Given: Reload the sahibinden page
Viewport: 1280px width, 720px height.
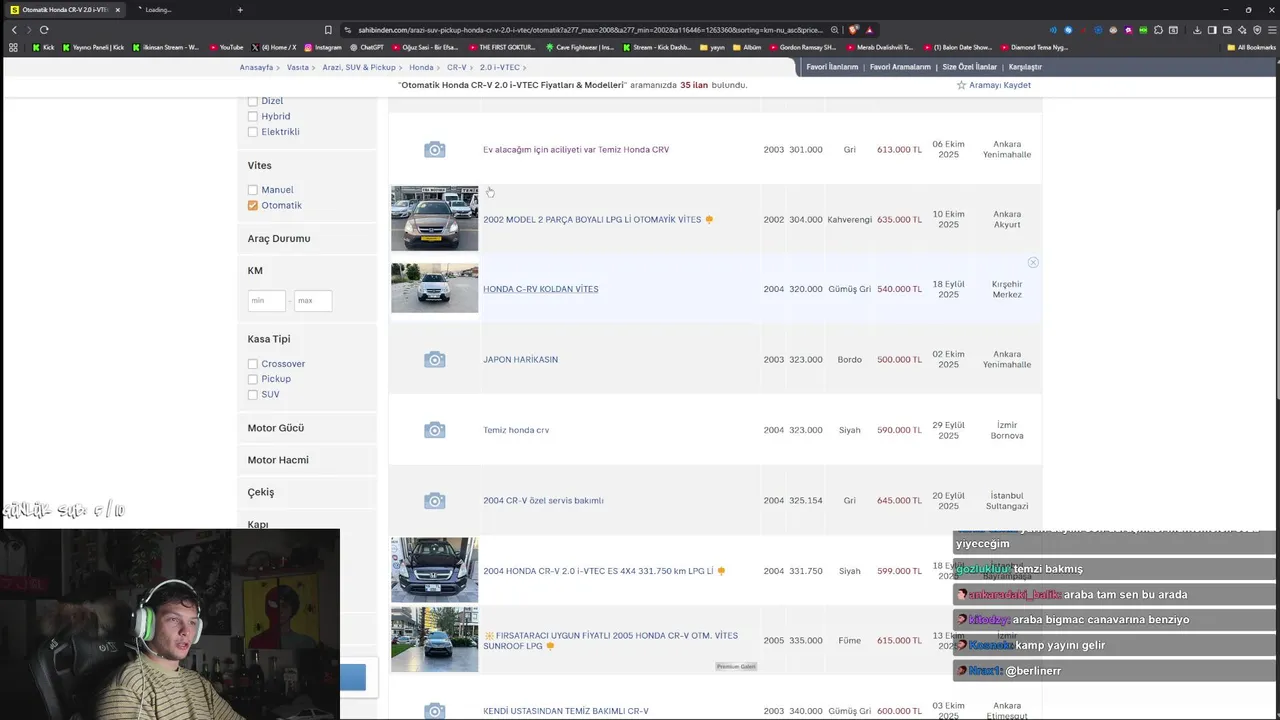Looking at the screenshot, I should click(x=44, y=30).
